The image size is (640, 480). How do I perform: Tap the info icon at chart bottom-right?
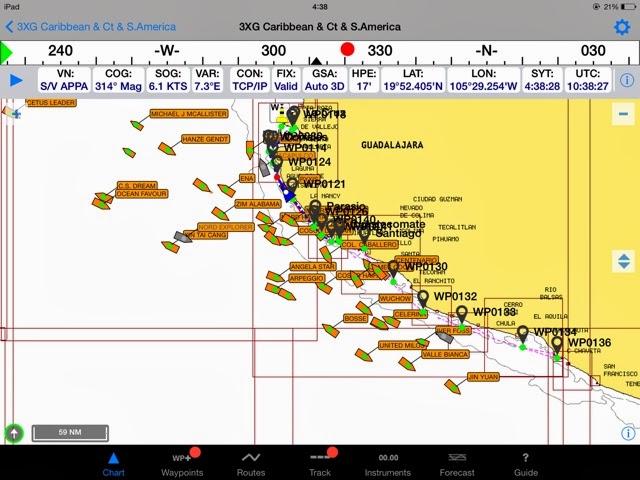pos(627,432)
